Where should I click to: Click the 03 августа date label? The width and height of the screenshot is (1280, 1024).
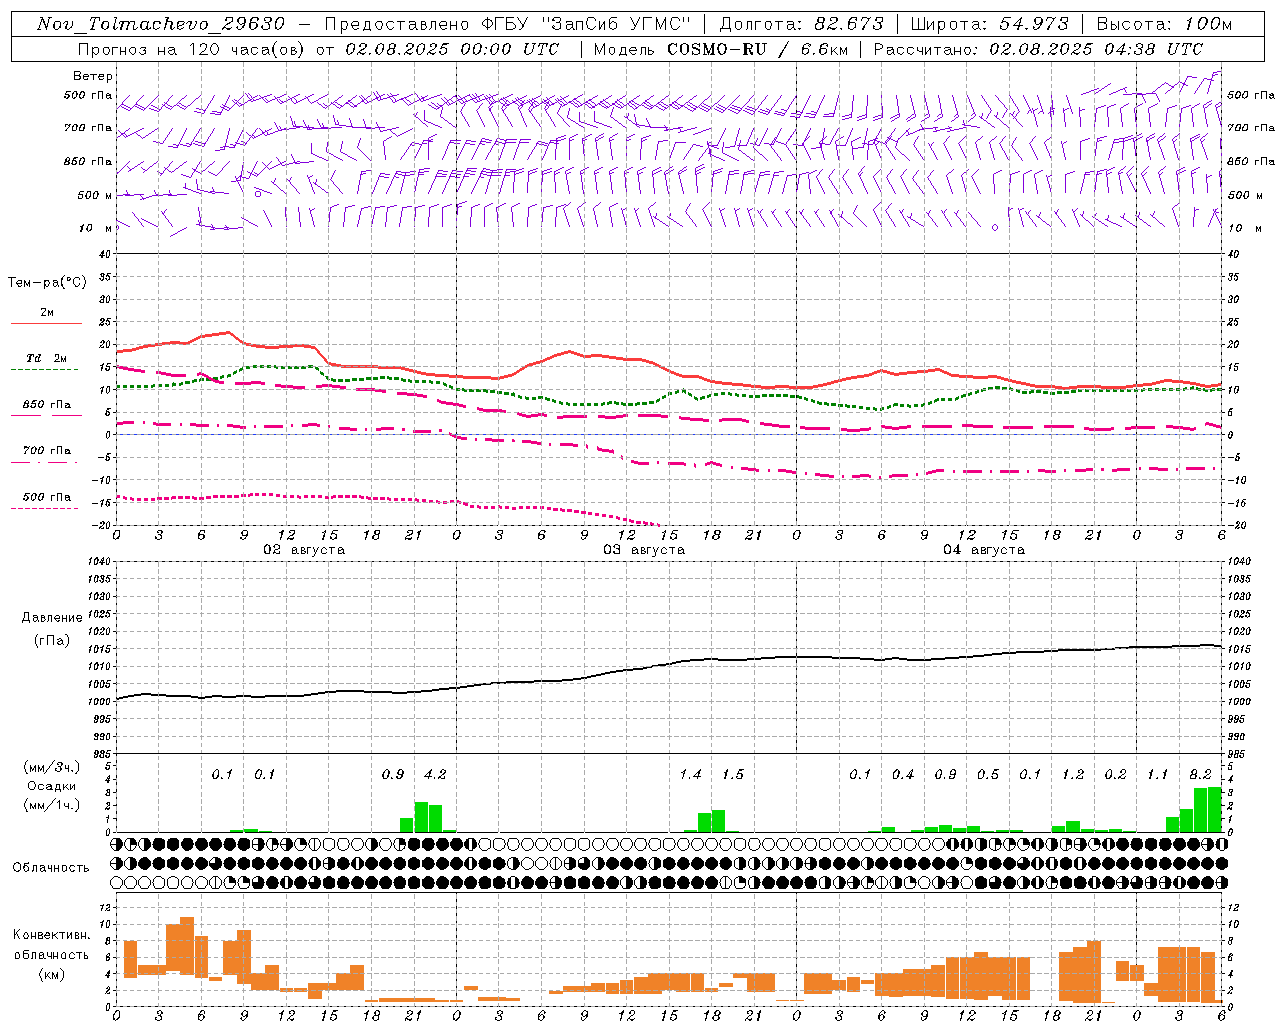click(644, 550)
